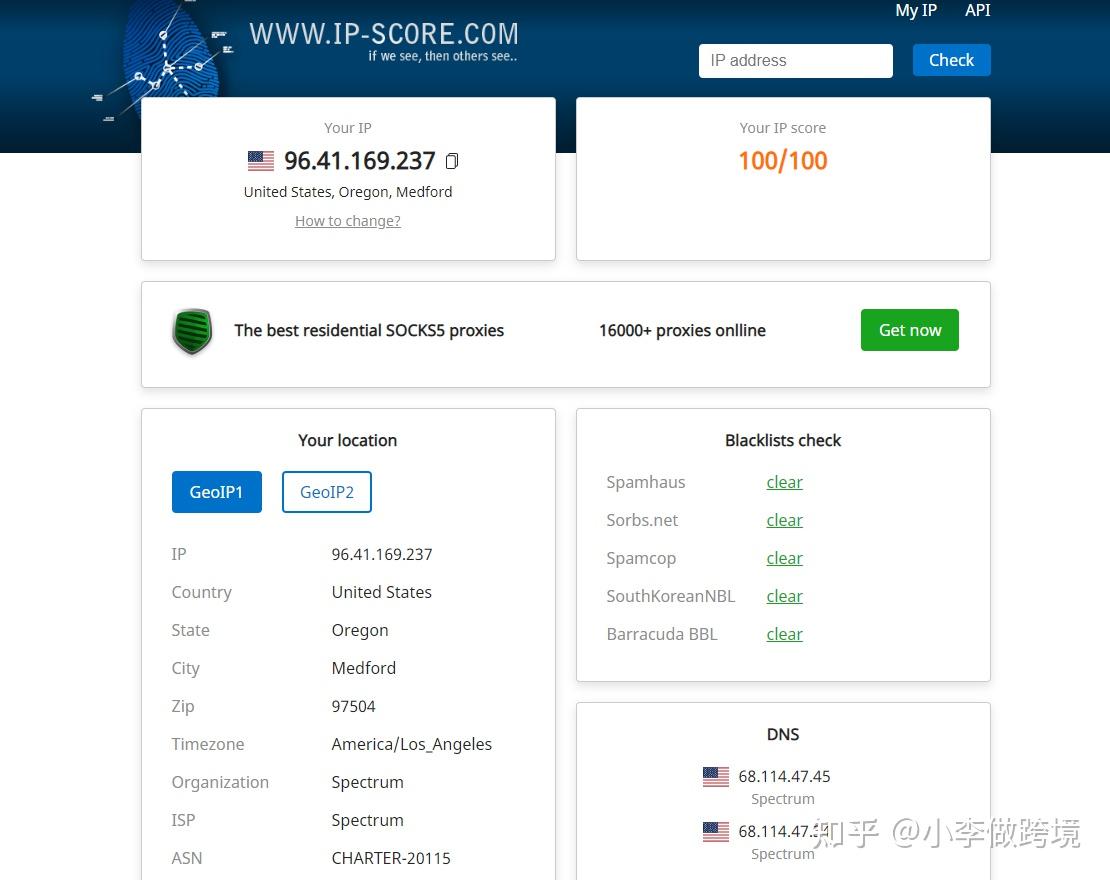Viewport: 1110px width, 880px height.
Task: Click the SouthKoreanNBL blacklist label
Action: (x=670, y=597)
